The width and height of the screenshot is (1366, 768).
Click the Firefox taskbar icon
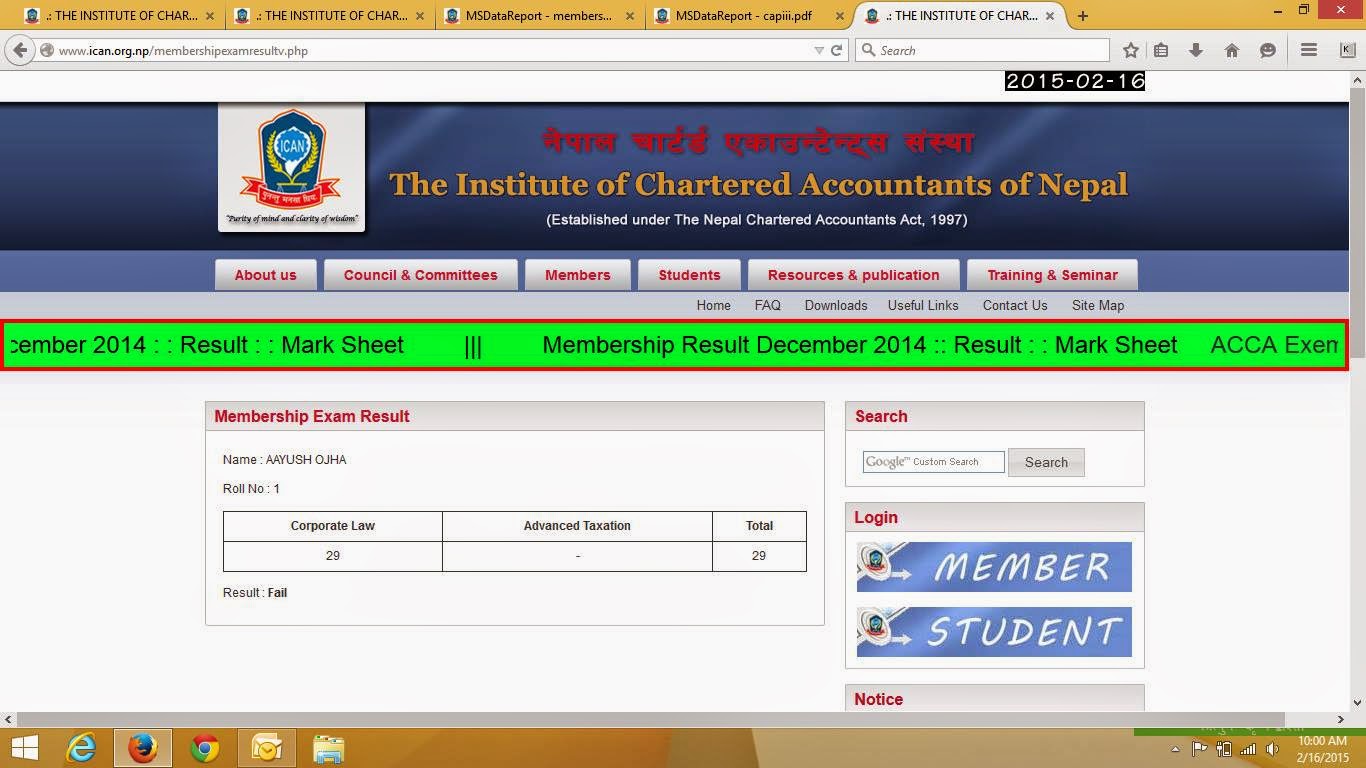(143, 748)
